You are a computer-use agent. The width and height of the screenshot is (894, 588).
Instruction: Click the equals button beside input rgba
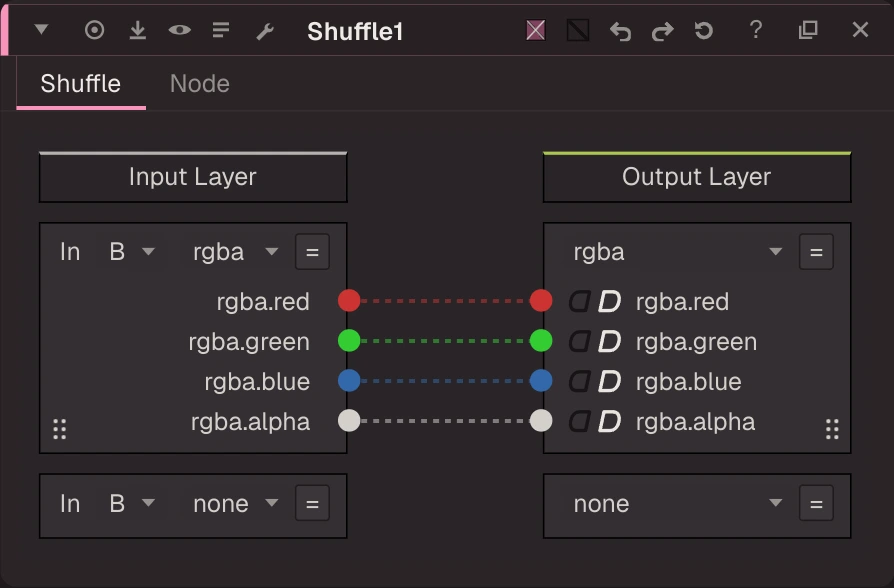312,252
